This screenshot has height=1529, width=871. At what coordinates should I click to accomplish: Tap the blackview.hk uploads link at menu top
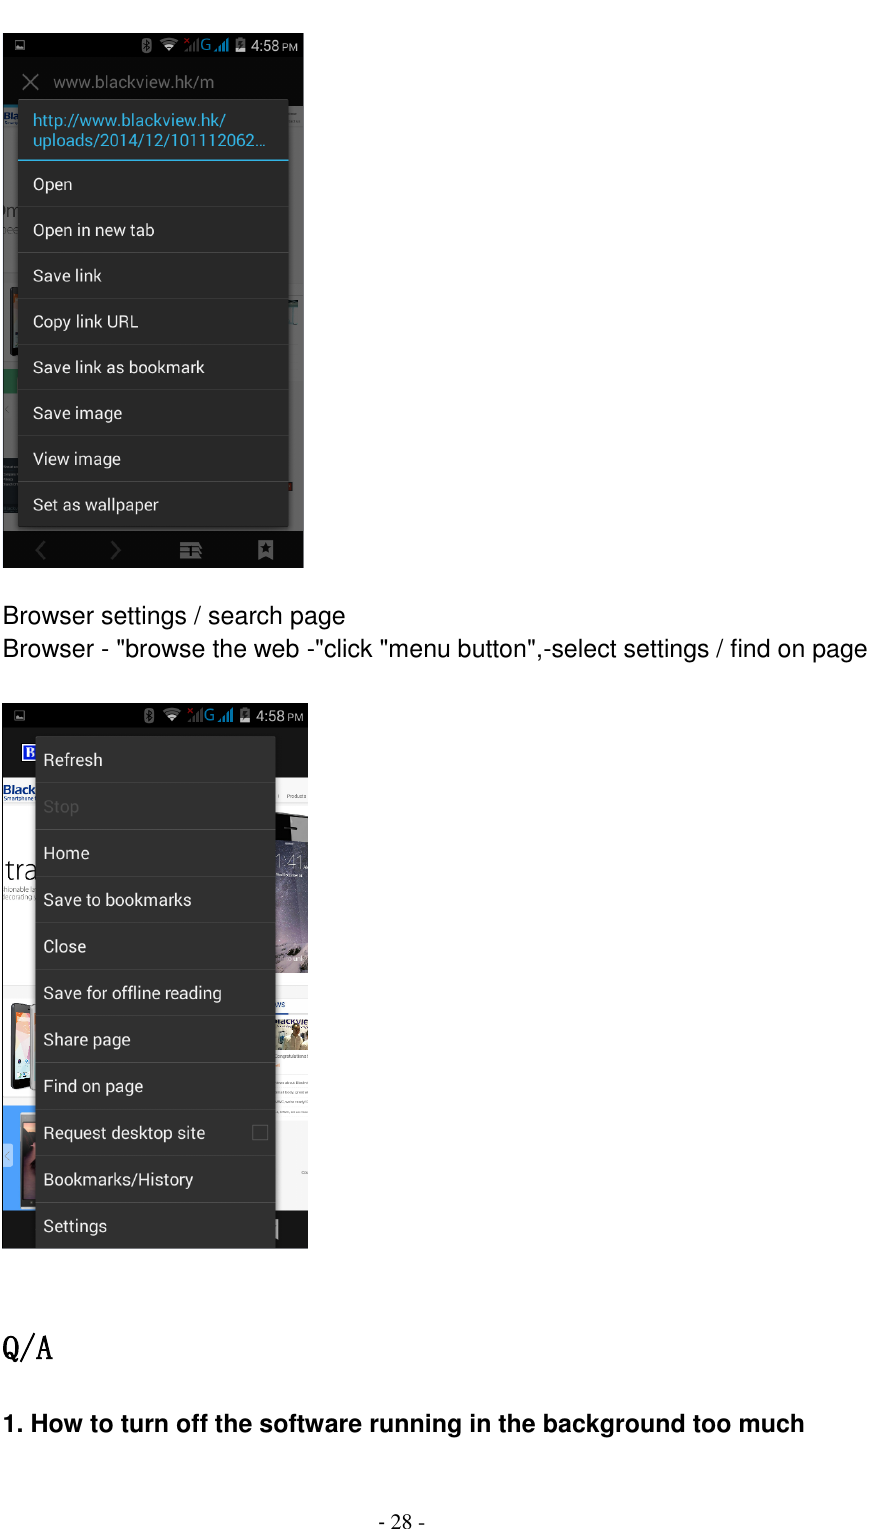(x=150, y=130)
